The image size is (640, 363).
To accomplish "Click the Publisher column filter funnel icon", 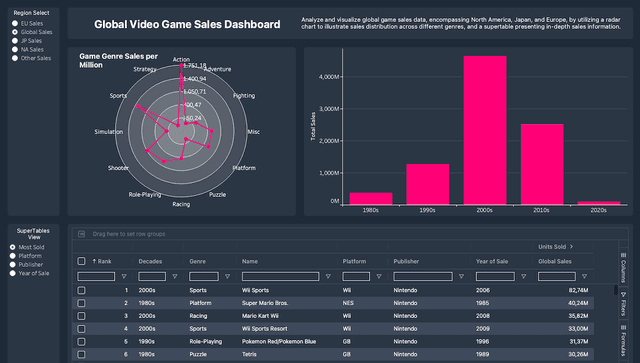I will pos(461,276).
